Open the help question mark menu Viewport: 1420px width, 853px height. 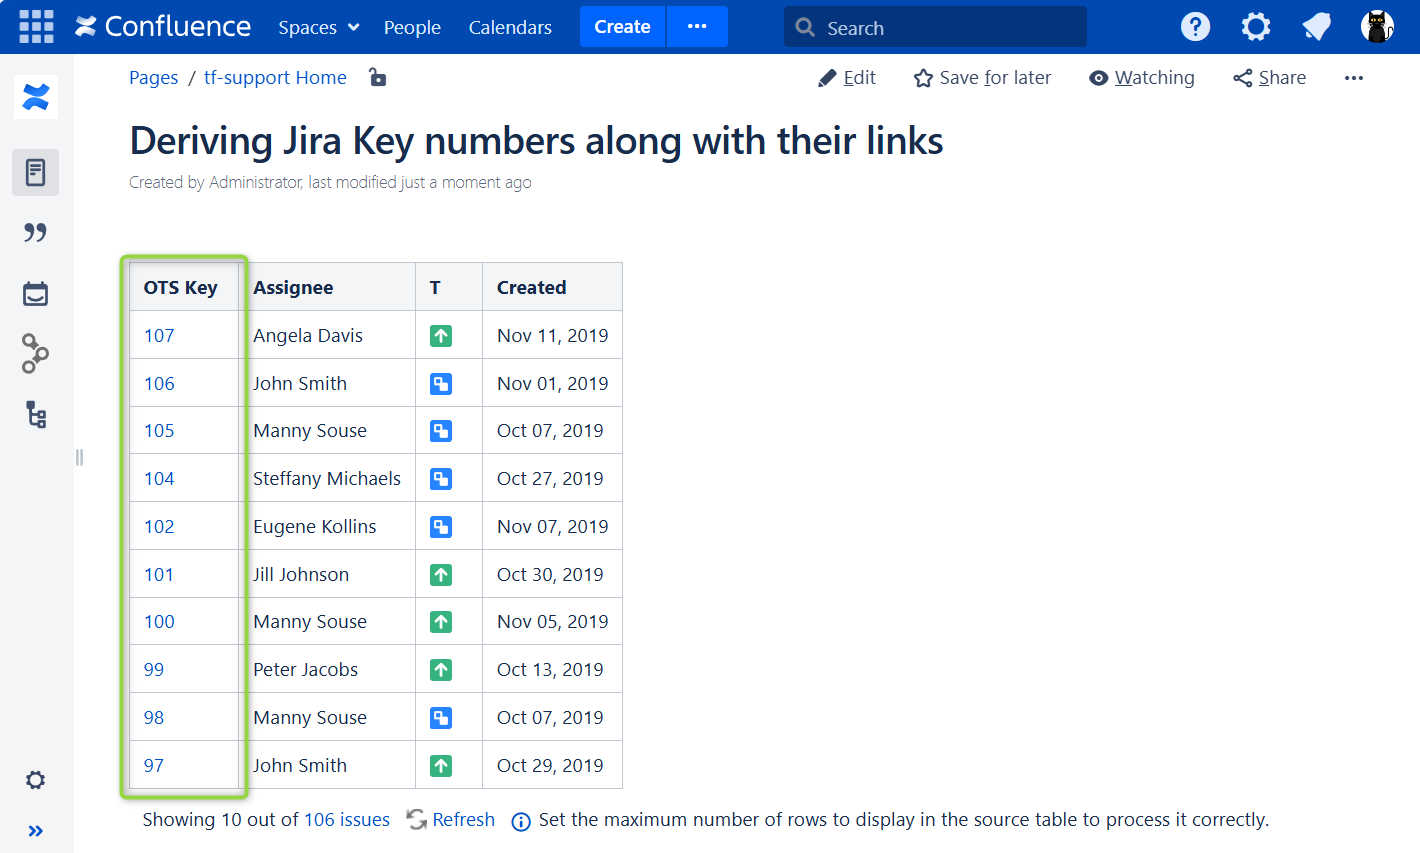tap(1195, 27)
